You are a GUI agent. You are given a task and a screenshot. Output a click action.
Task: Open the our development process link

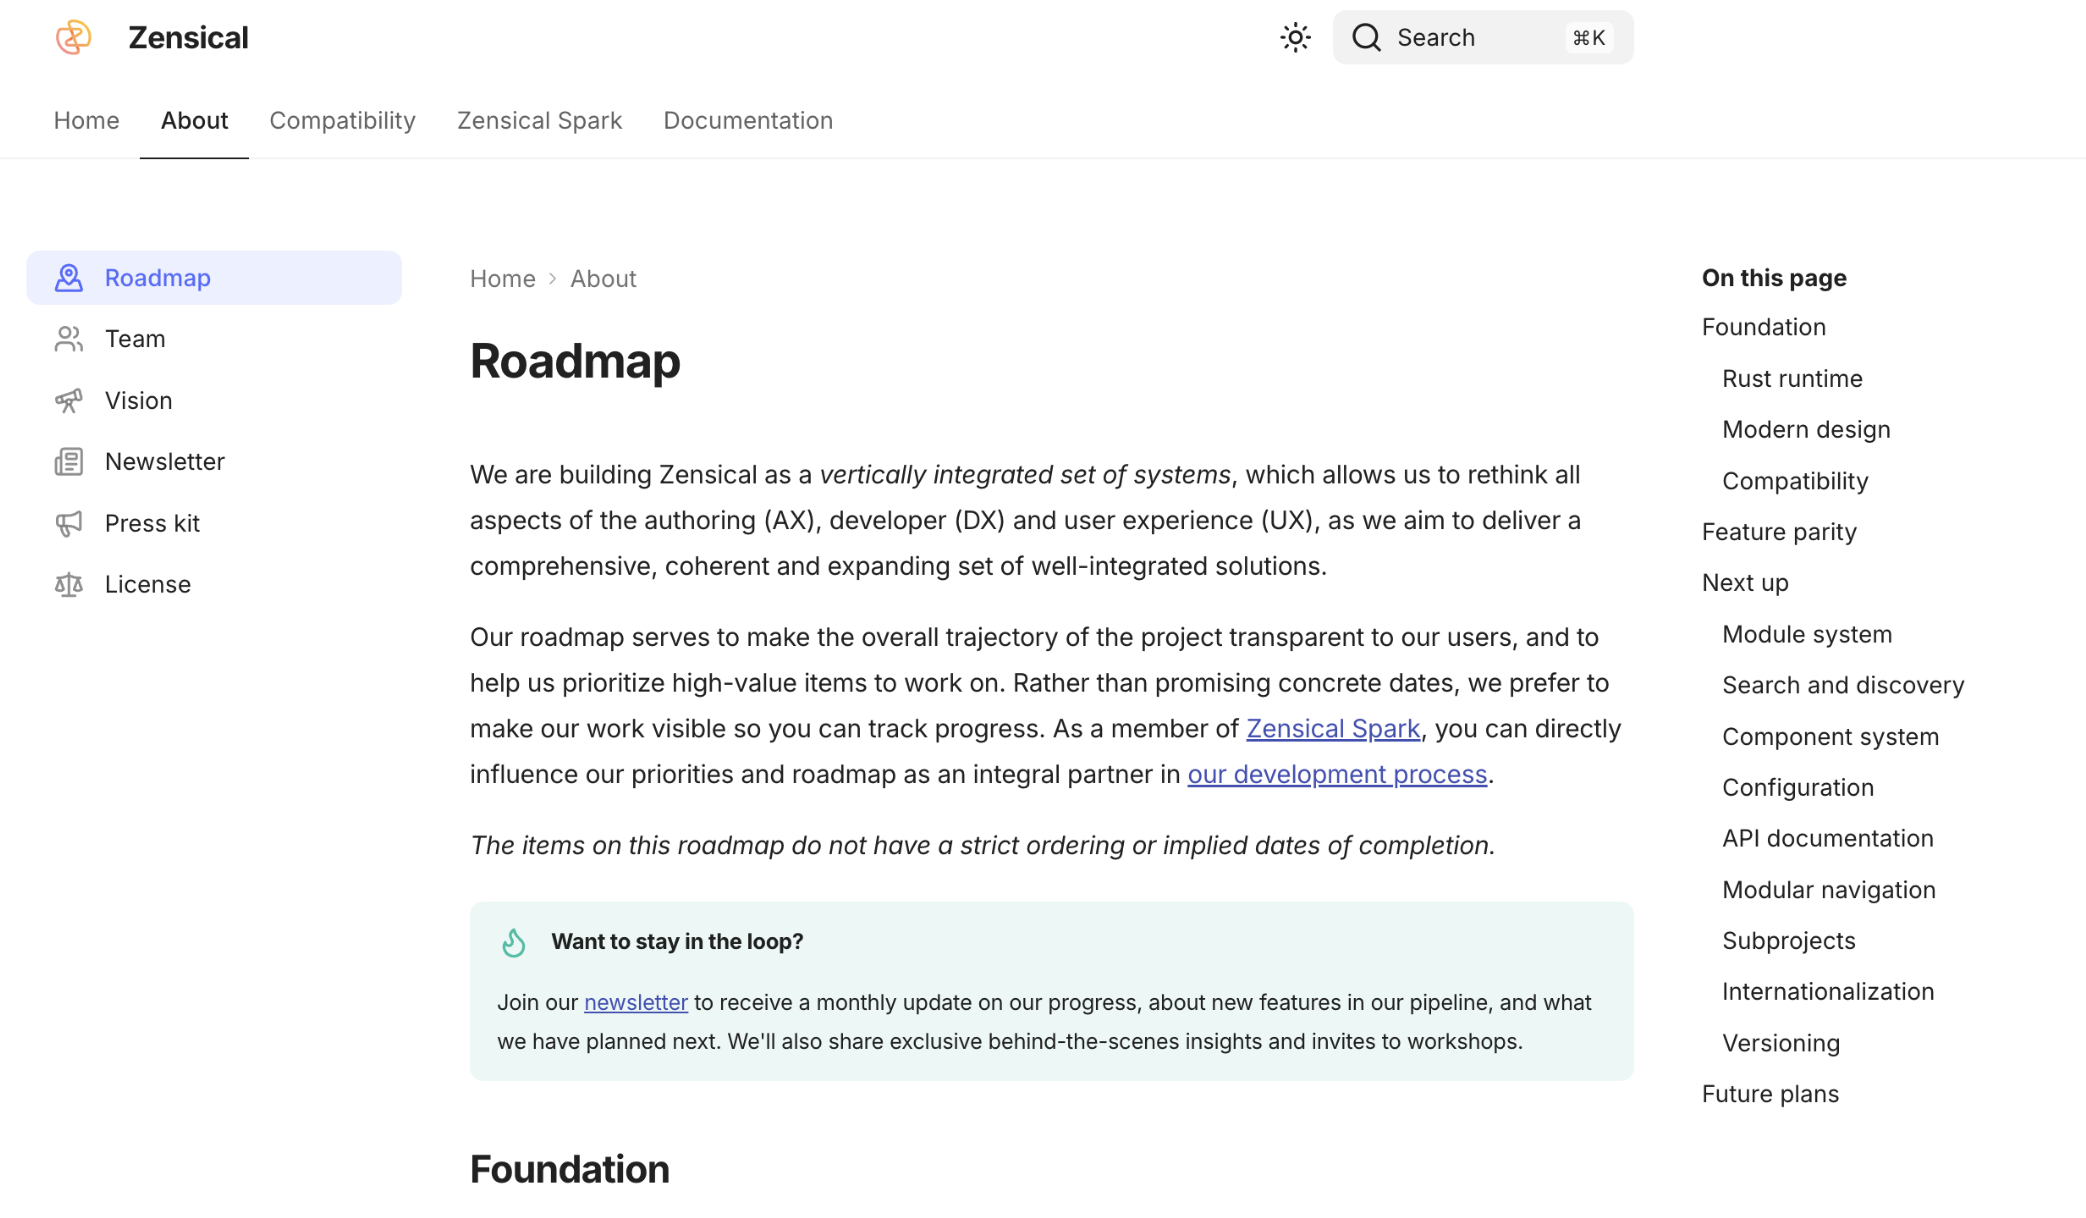coord(1336,775)
